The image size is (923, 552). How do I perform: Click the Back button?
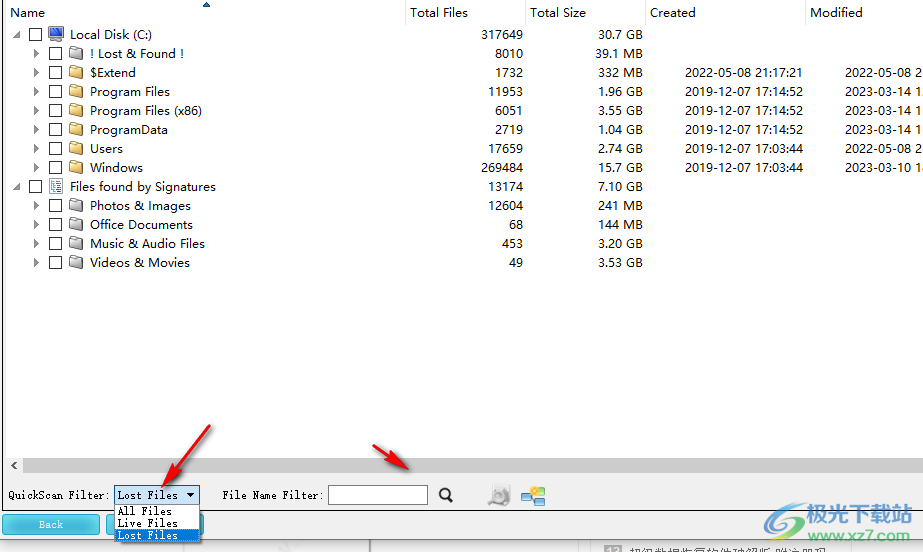[51, 524]
